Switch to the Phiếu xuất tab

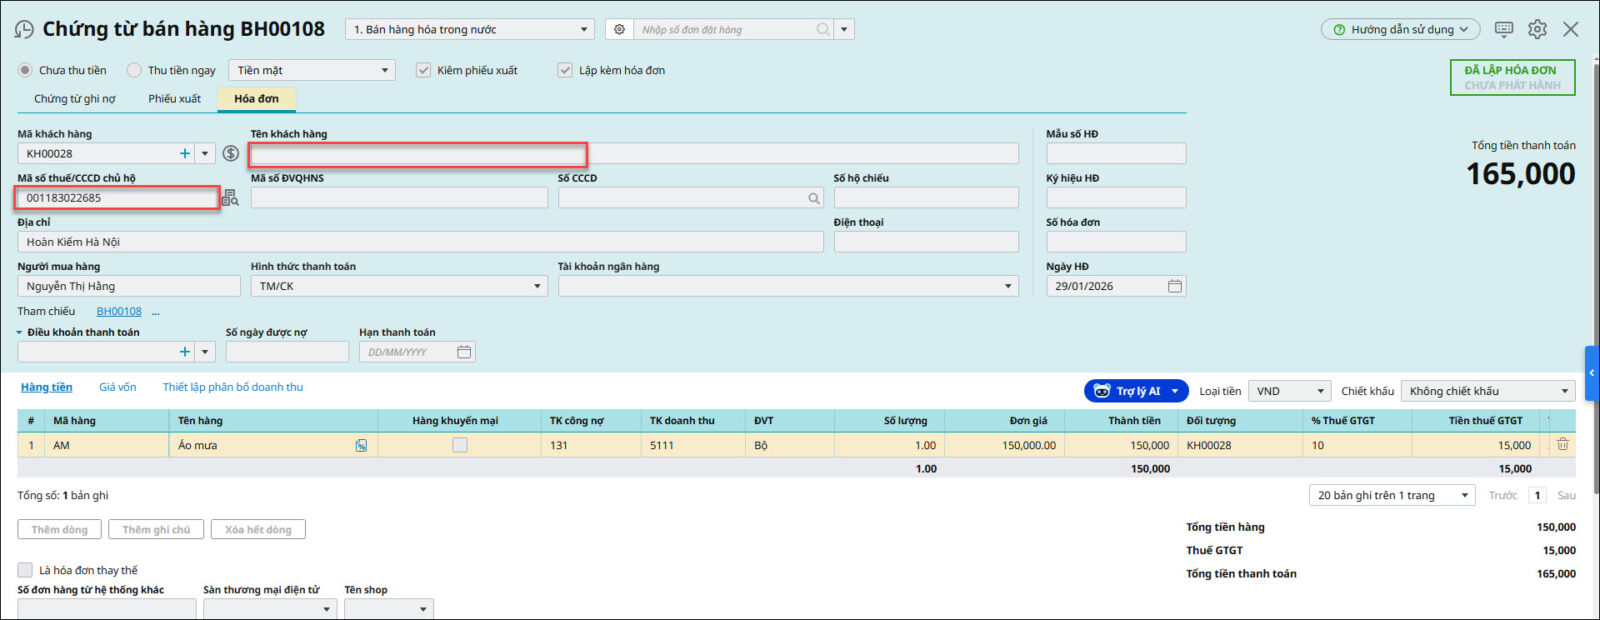point(174,99)
